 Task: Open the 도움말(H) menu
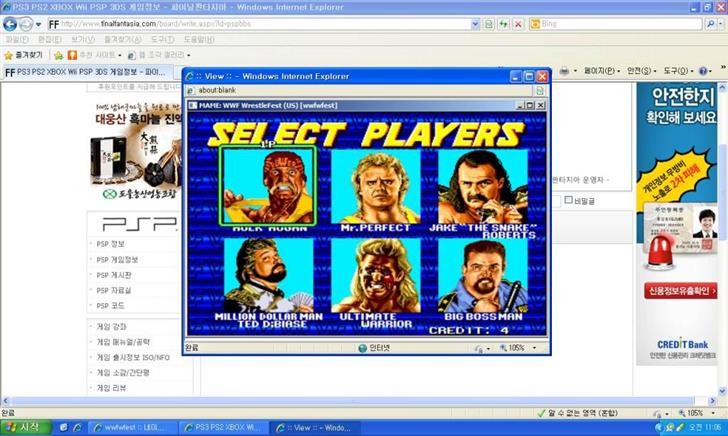click(x=199, y=39)
